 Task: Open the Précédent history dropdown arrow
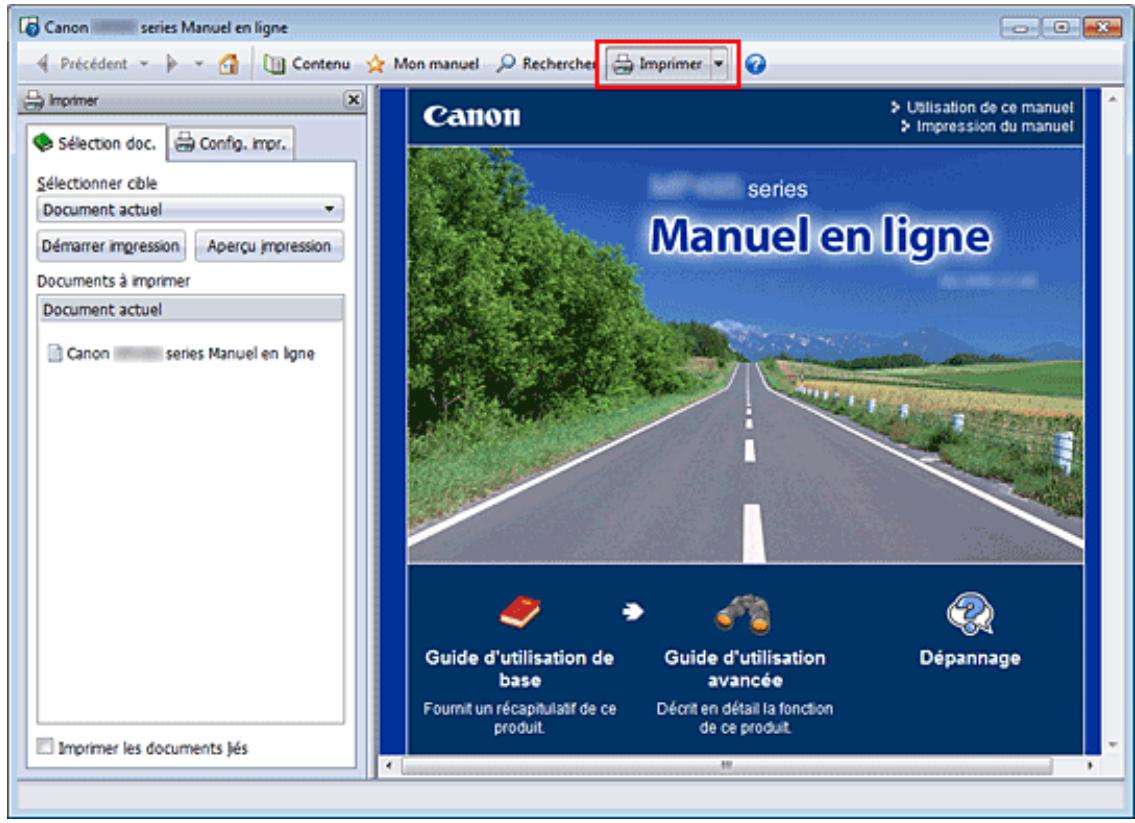[144, 64]
